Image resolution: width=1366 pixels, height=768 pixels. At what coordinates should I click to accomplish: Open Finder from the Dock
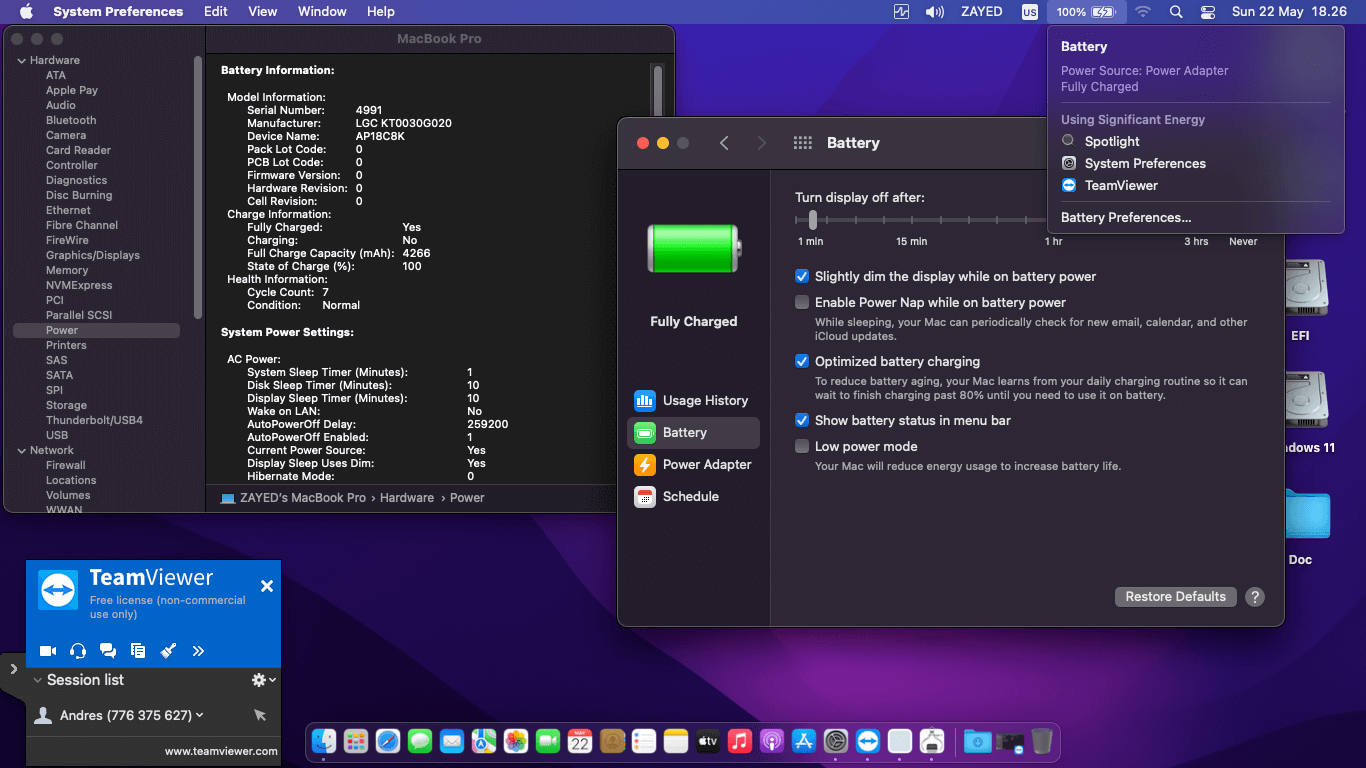324,741
